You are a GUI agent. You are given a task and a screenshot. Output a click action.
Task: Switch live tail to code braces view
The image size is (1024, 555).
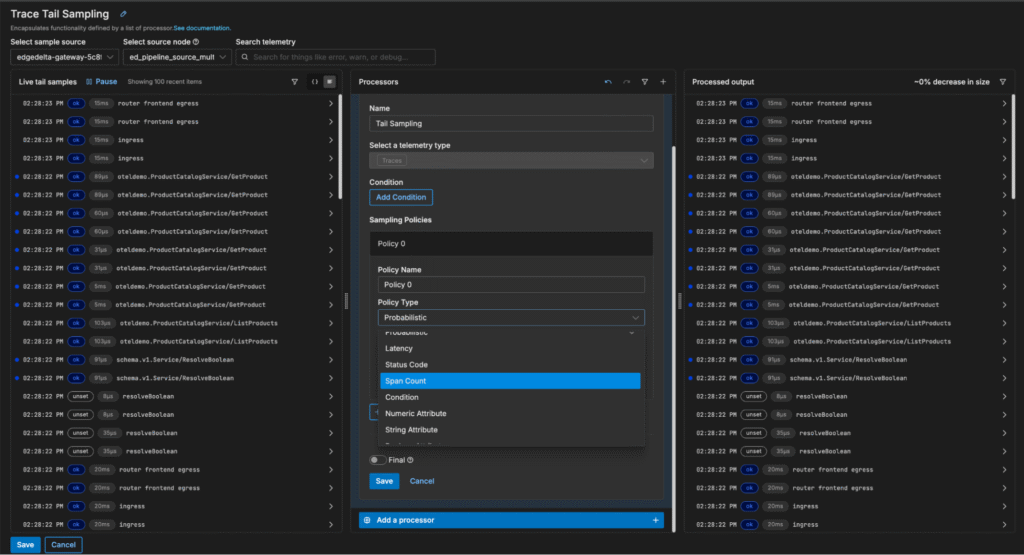point(314,82)
